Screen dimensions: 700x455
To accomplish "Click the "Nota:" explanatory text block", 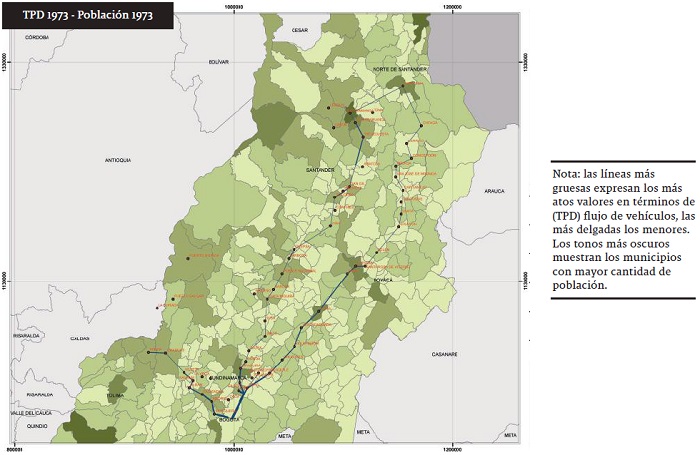I will (x=624, y=230).
